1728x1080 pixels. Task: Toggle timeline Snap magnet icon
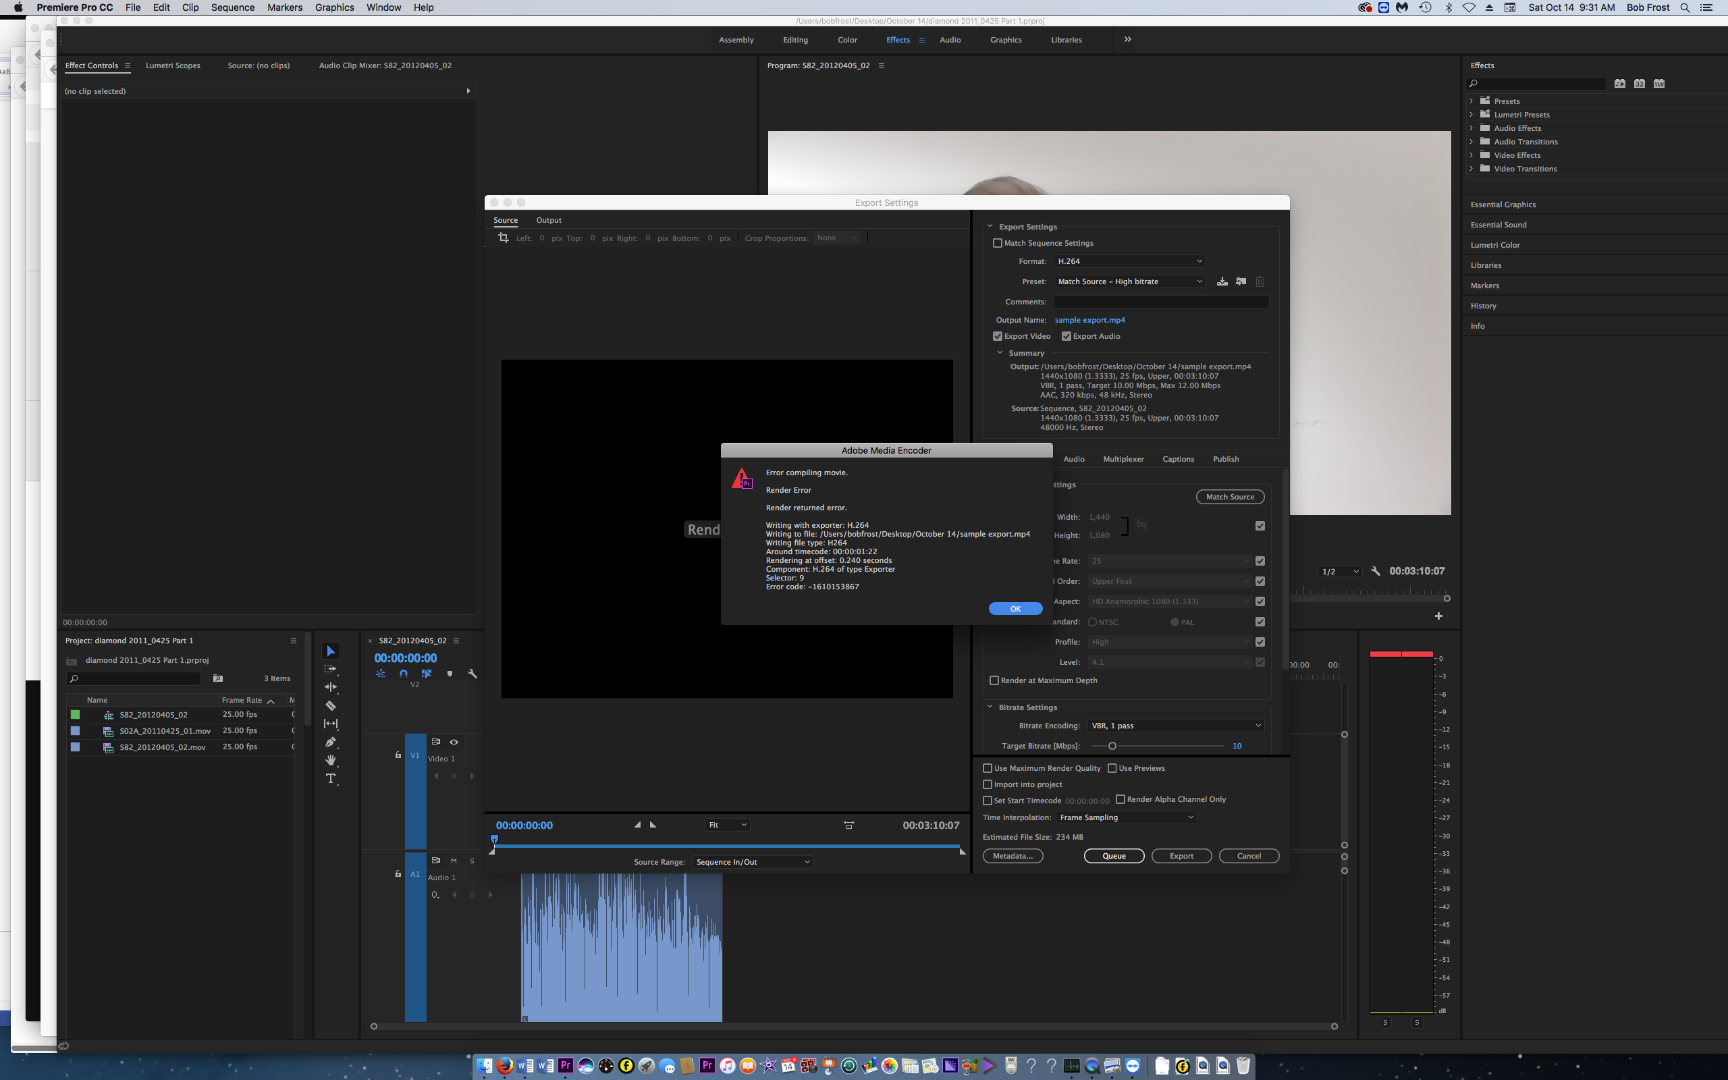[x=404, y=674]
